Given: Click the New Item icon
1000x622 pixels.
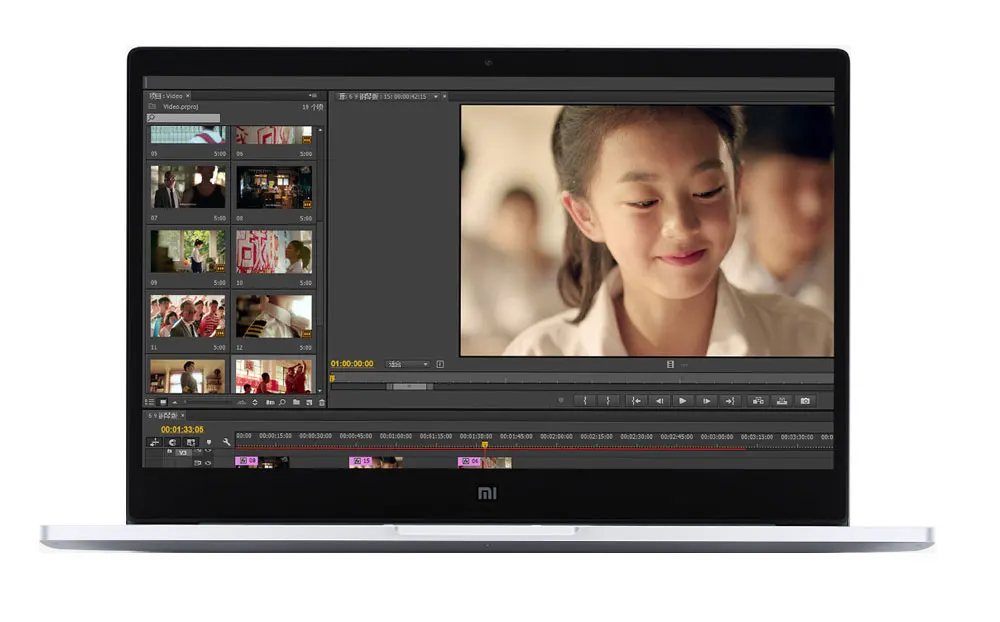Looking at the screenshot, I should (x=309, y=402).
